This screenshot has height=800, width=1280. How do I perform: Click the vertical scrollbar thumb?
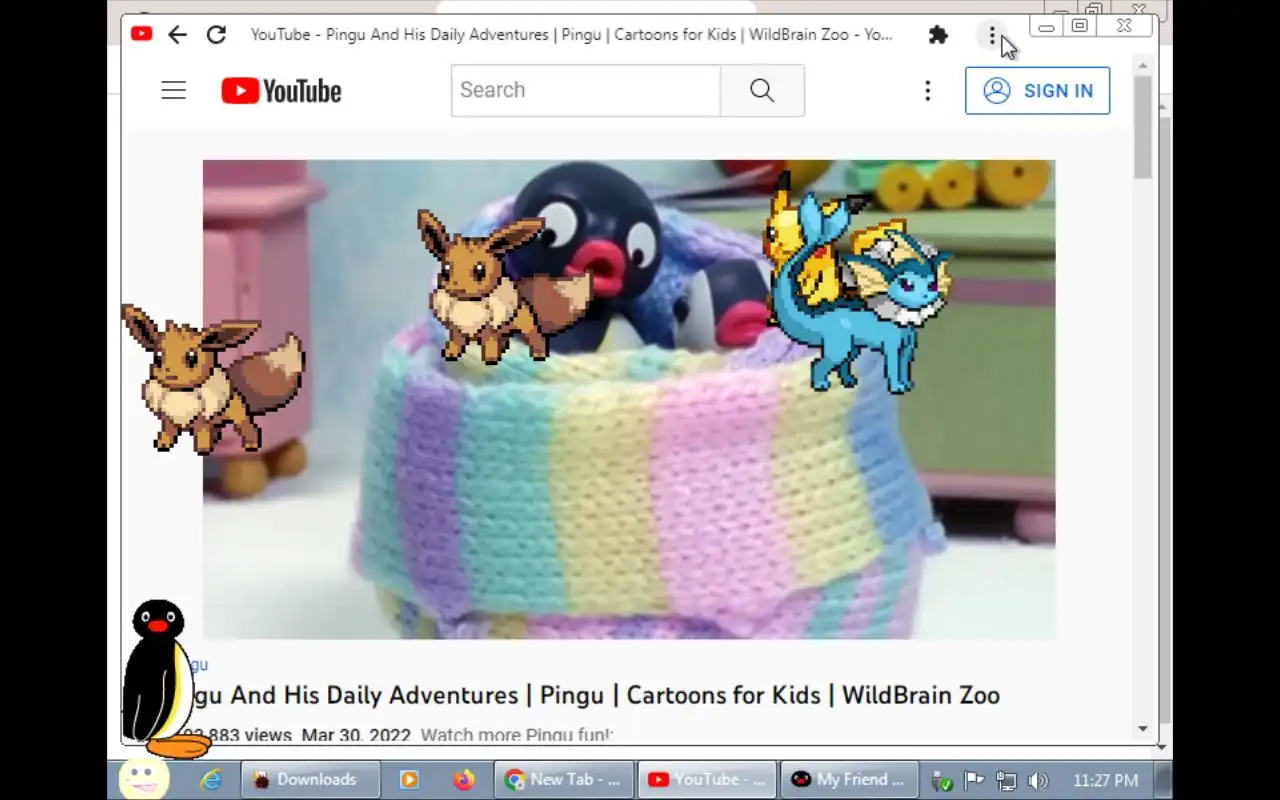[1143, 127]
